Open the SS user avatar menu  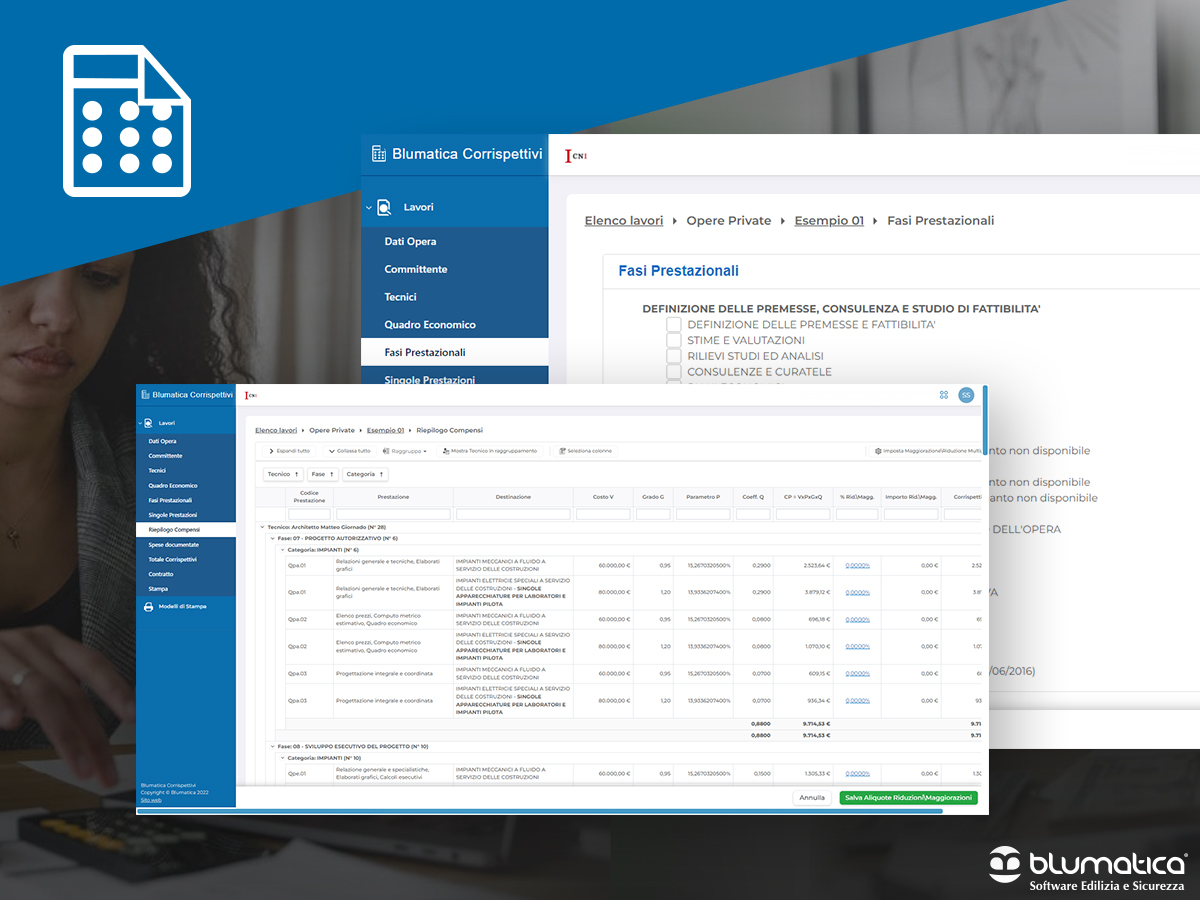(966, 395)
